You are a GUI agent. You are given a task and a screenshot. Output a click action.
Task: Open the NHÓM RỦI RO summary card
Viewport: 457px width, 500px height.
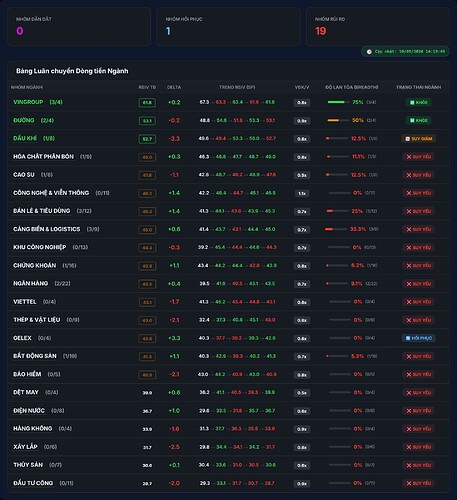(378, 27)
